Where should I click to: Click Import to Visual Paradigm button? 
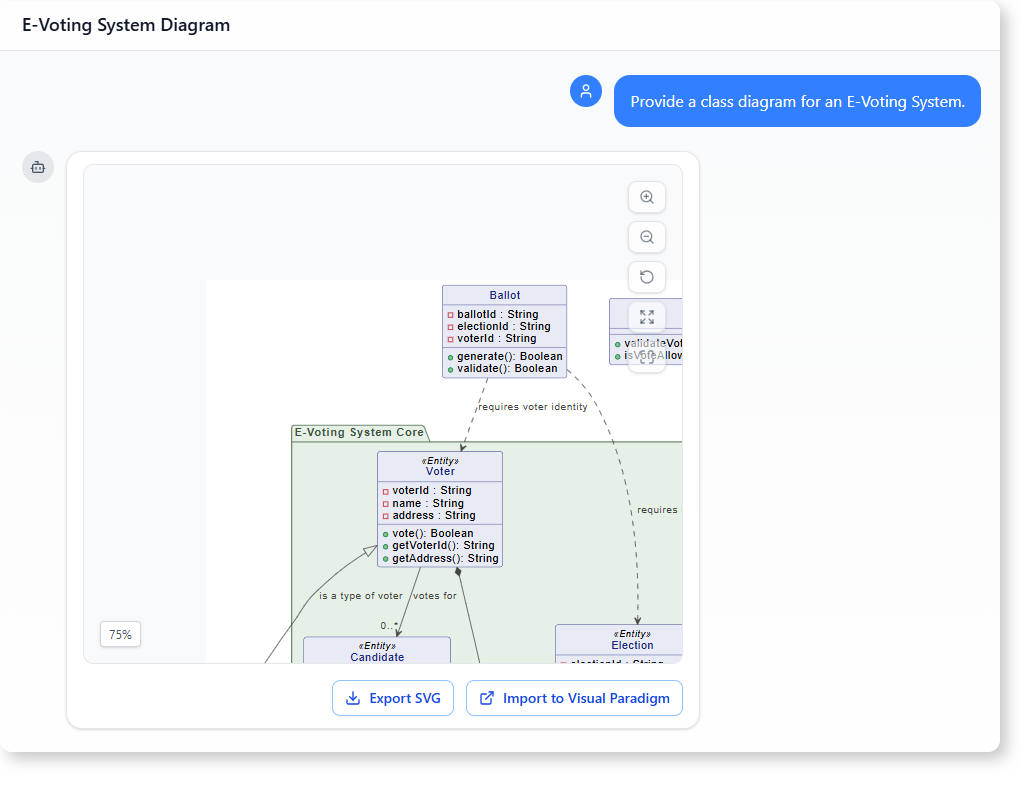(x=574, y=698)
